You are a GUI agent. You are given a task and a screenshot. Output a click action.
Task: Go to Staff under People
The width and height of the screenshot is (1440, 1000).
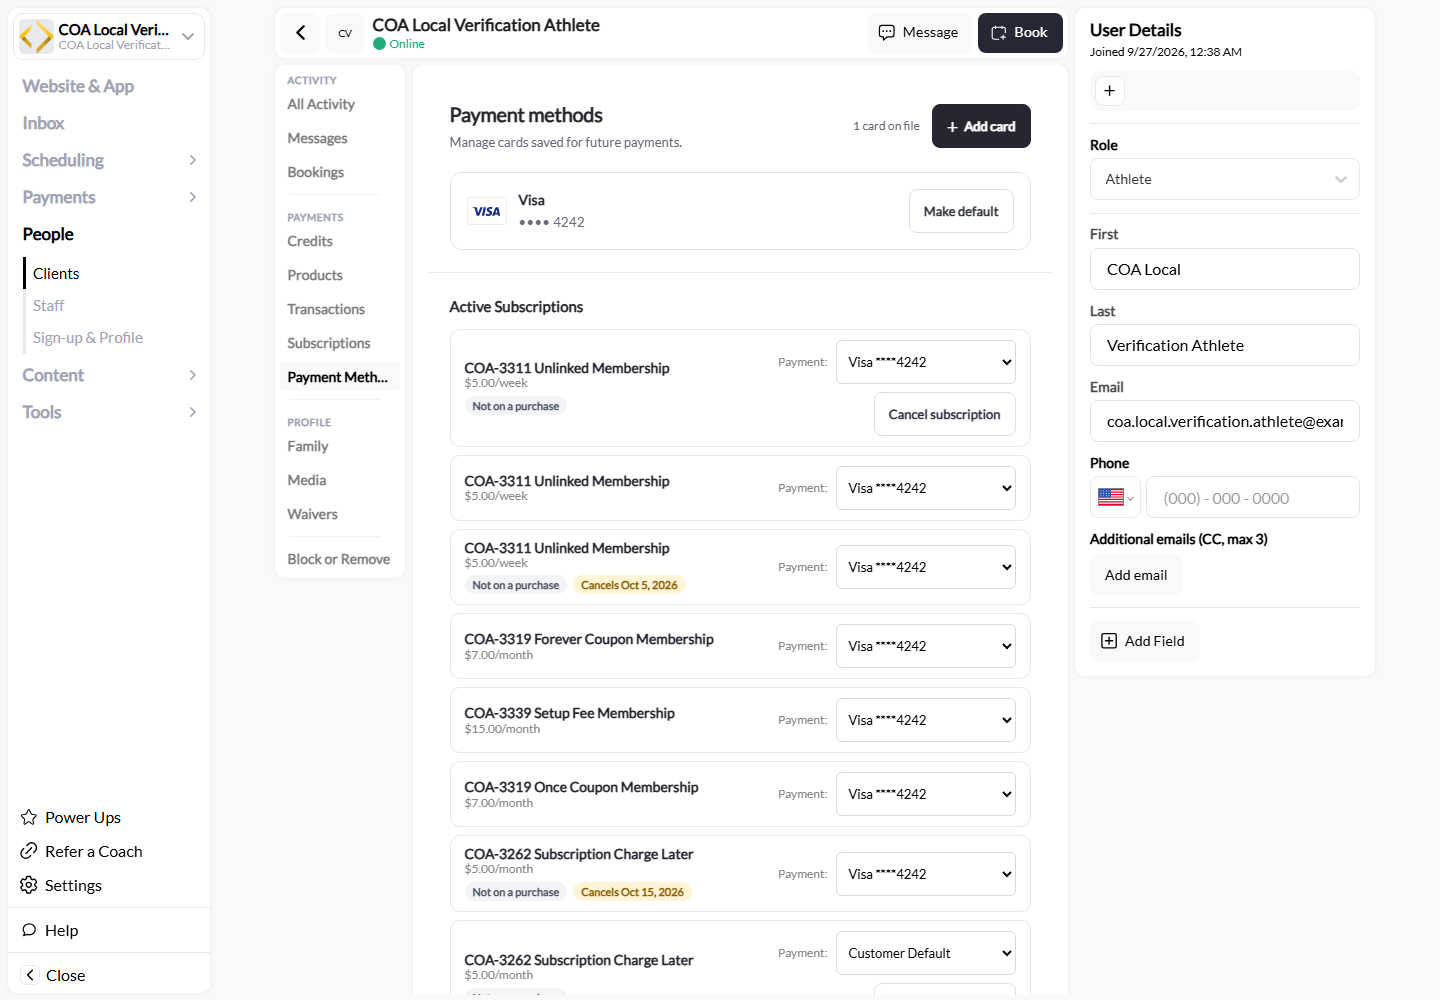48,306
